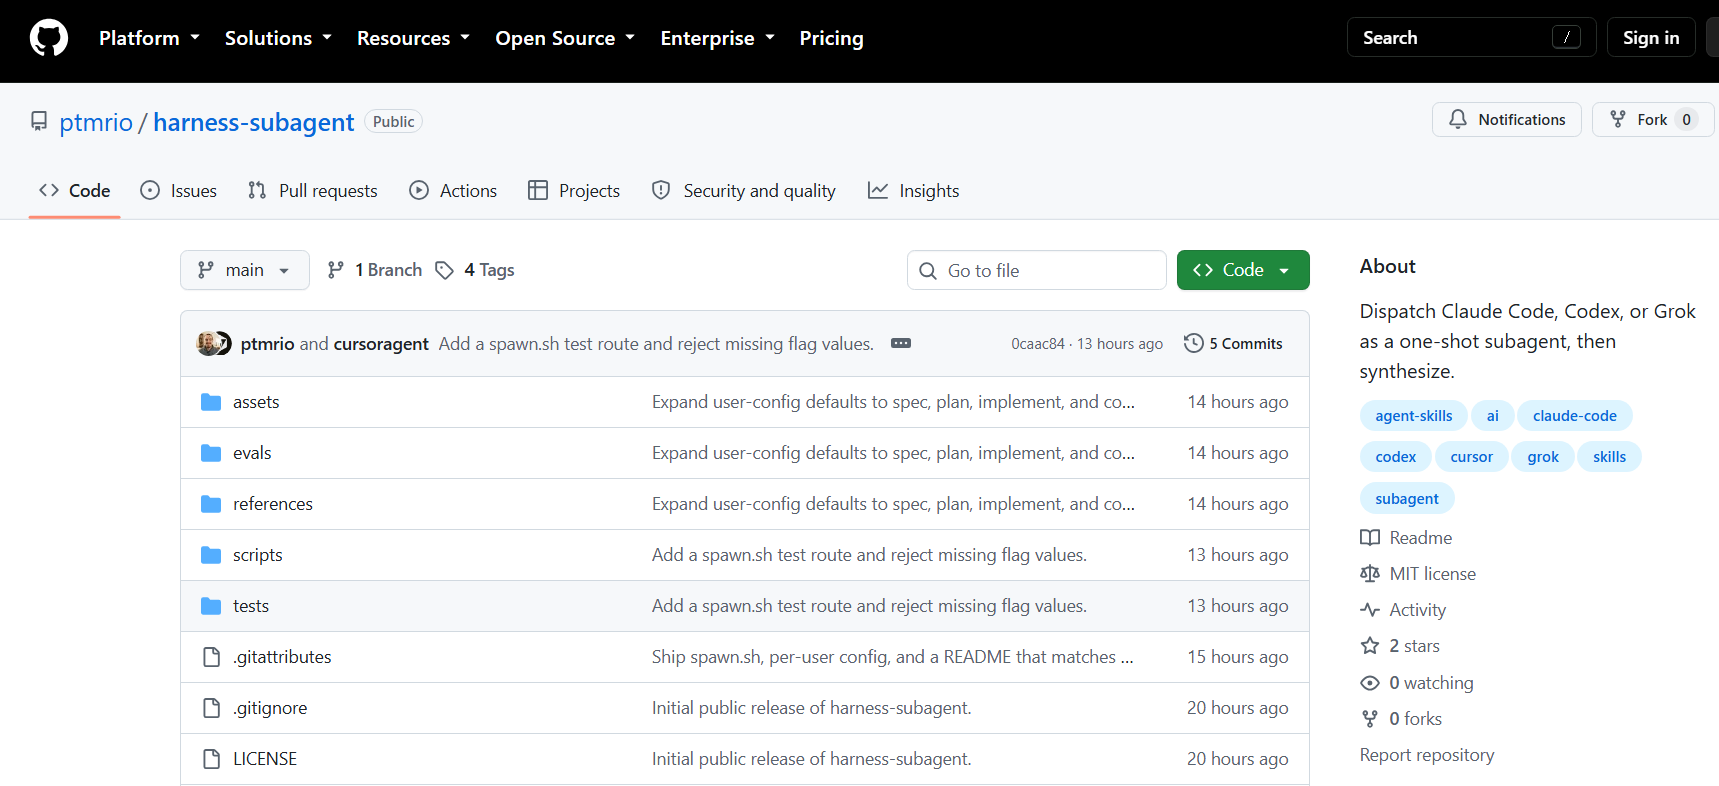Click the file icon for .gitattributes
Viewport: 1719px width, 786px height.
pyautogui.click(x=211, y=657)
